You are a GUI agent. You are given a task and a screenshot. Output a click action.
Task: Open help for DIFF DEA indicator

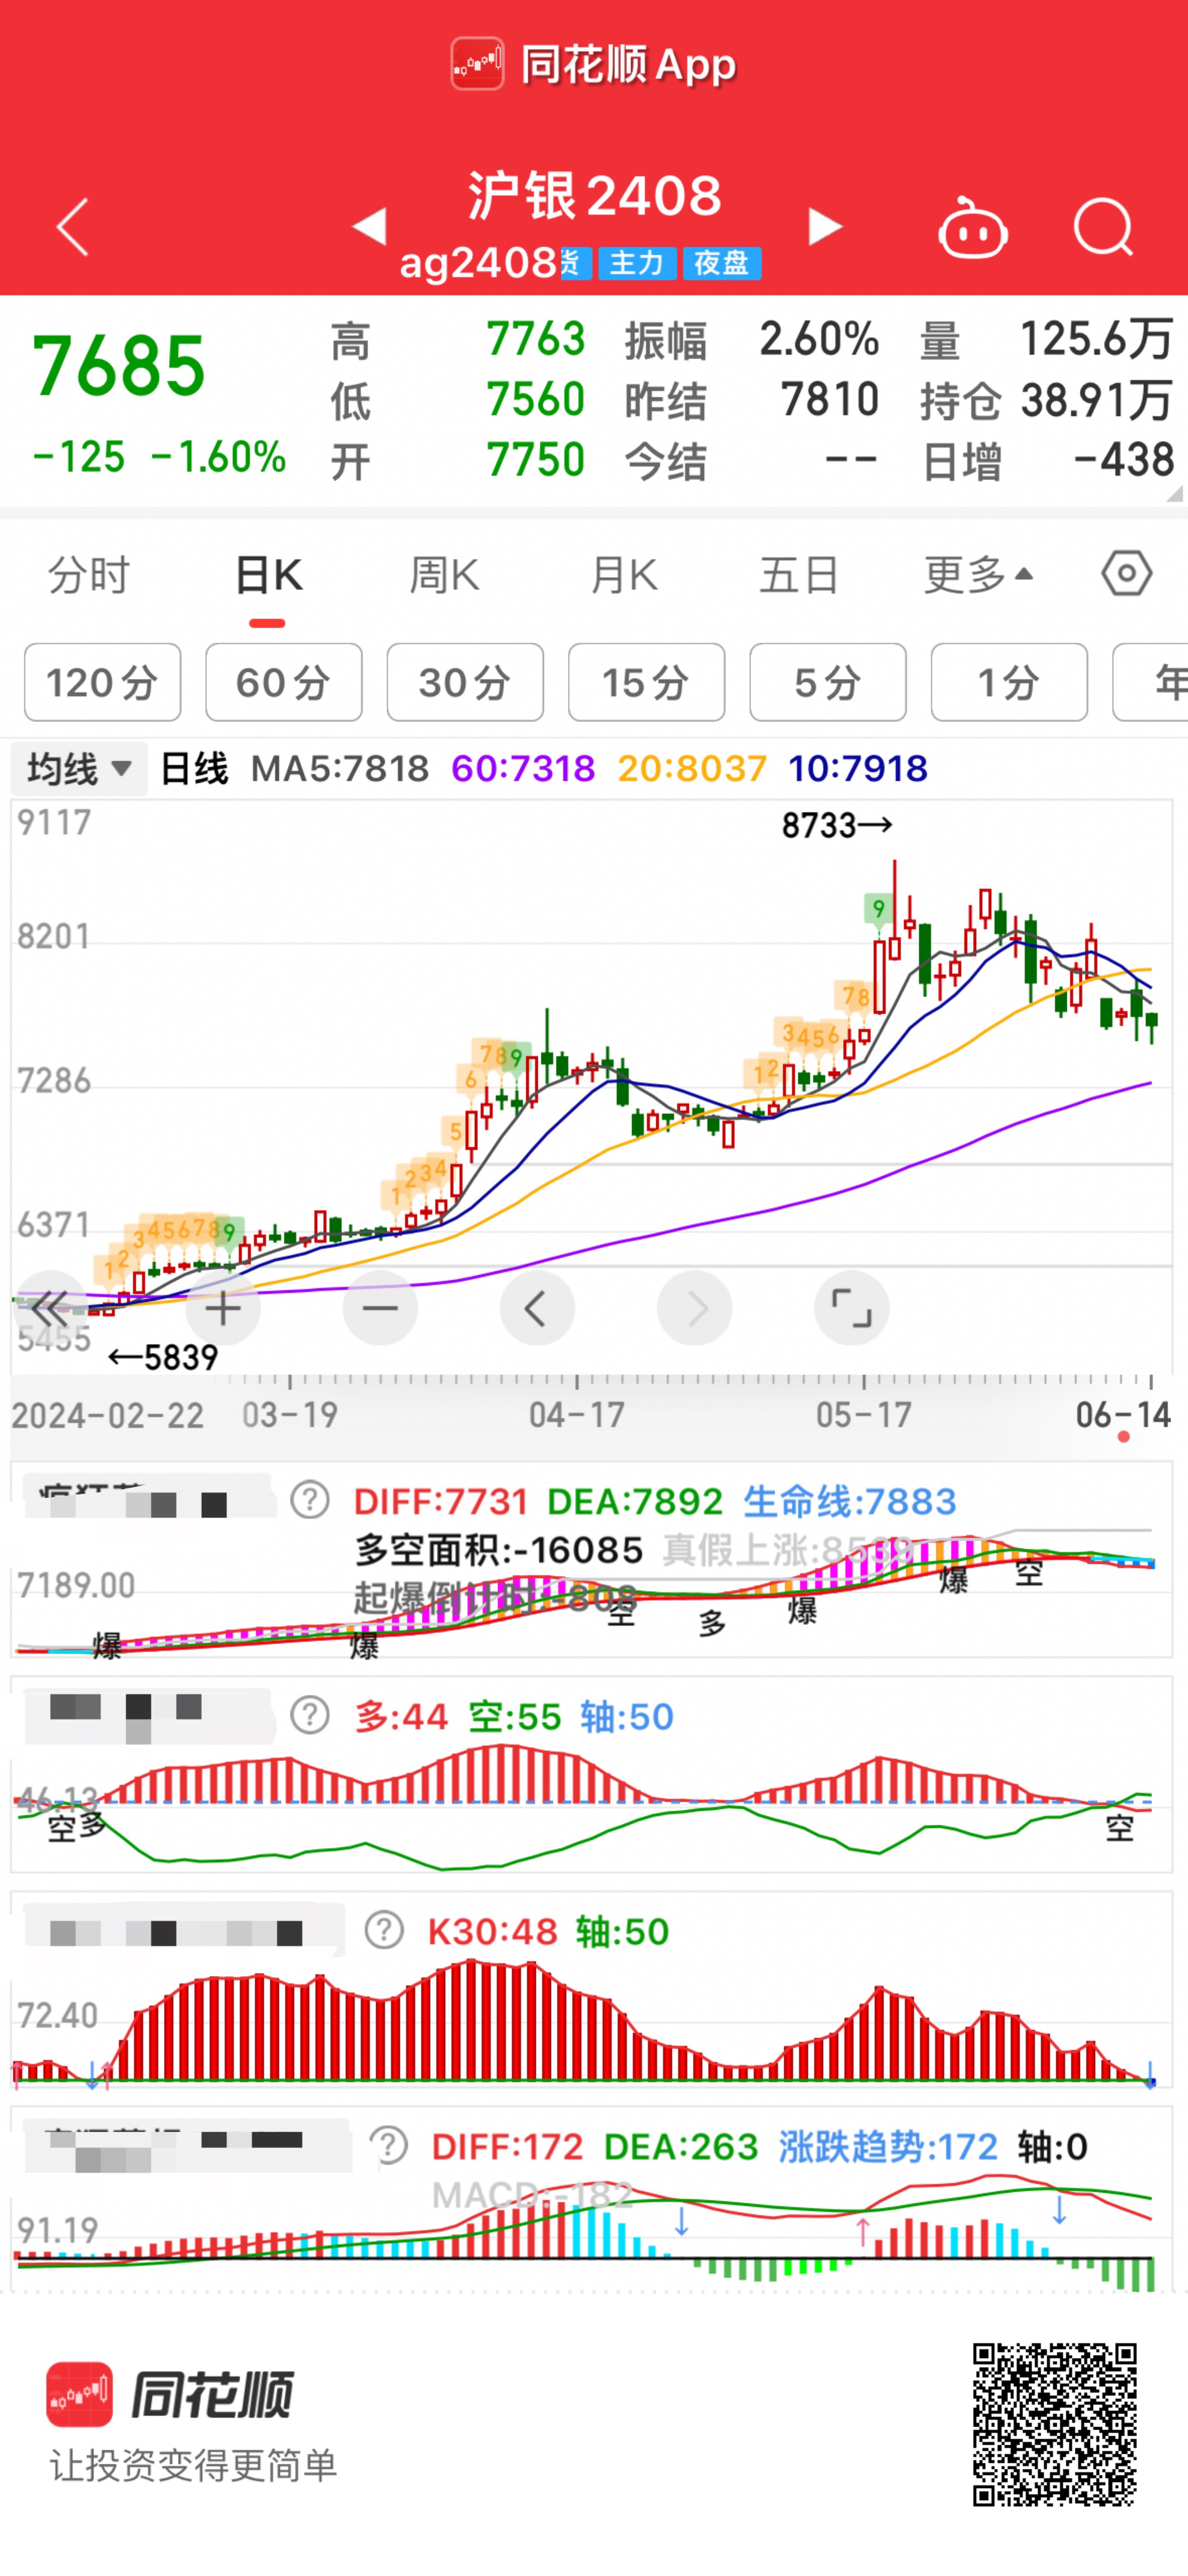pos(310,1500)
